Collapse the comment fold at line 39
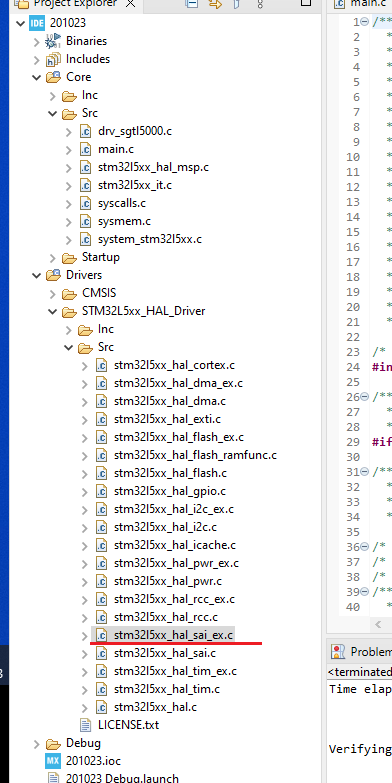This screenshot has height=783, width=392. (x=365, y=592)
